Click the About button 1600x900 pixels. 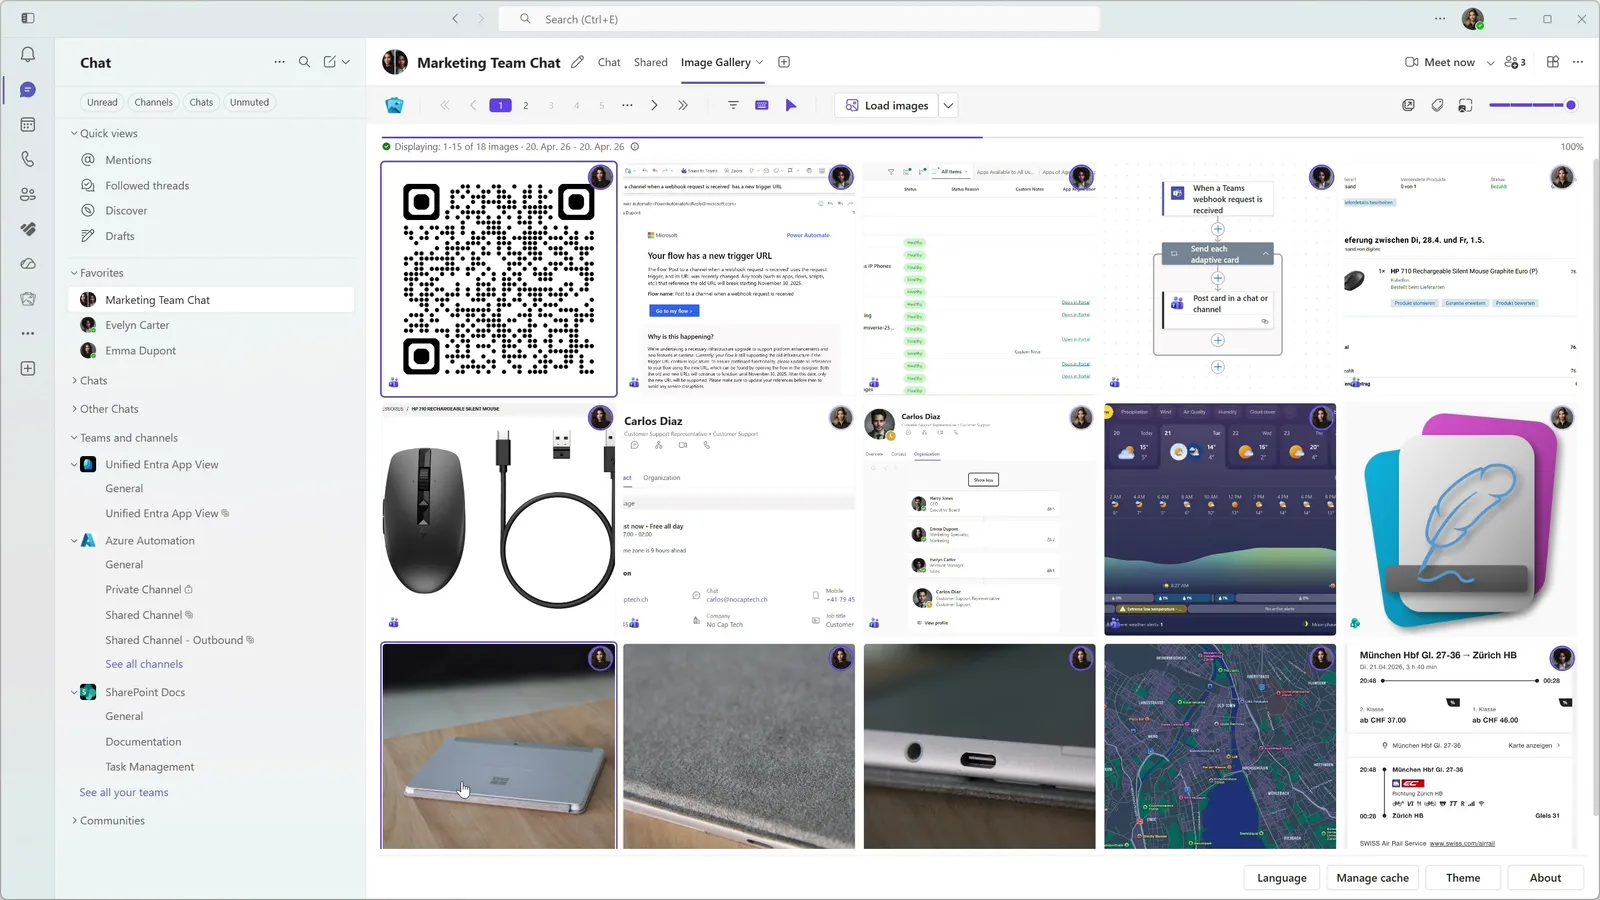tap(1545, 878)
